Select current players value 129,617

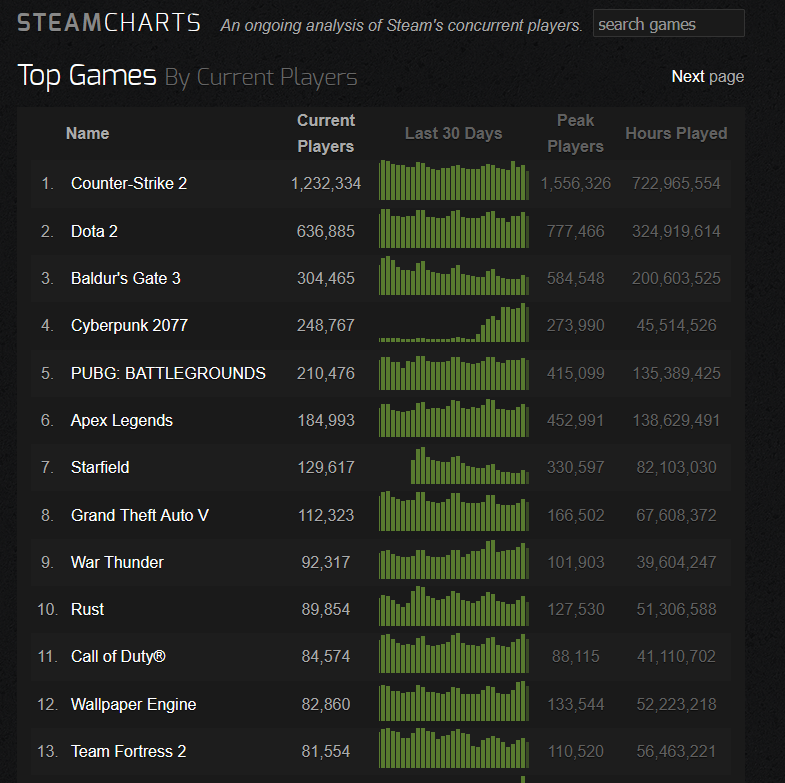tap(326, 468)
